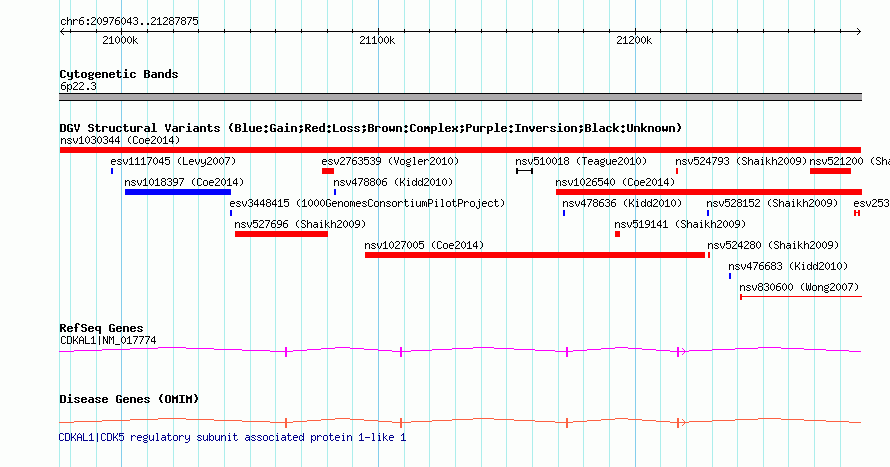
Task: Open the nsv524793 (Shaikh2009) label
Action: (x=741, y=161)
